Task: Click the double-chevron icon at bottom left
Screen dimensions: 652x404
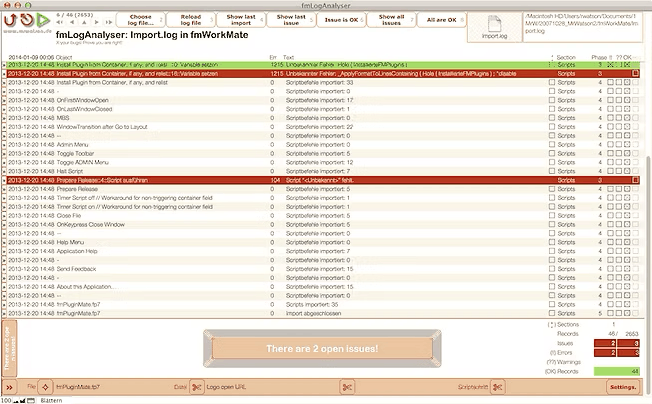Action: [x=9, y=387]
